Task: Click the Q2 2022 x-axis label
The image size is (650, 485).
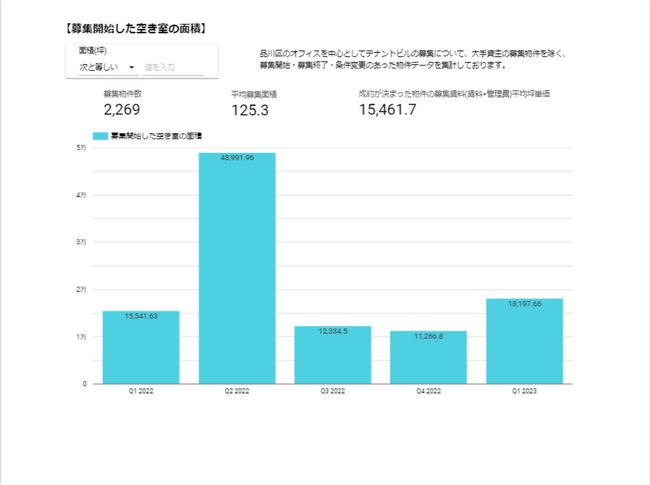Action: click(x=237, y=392)
